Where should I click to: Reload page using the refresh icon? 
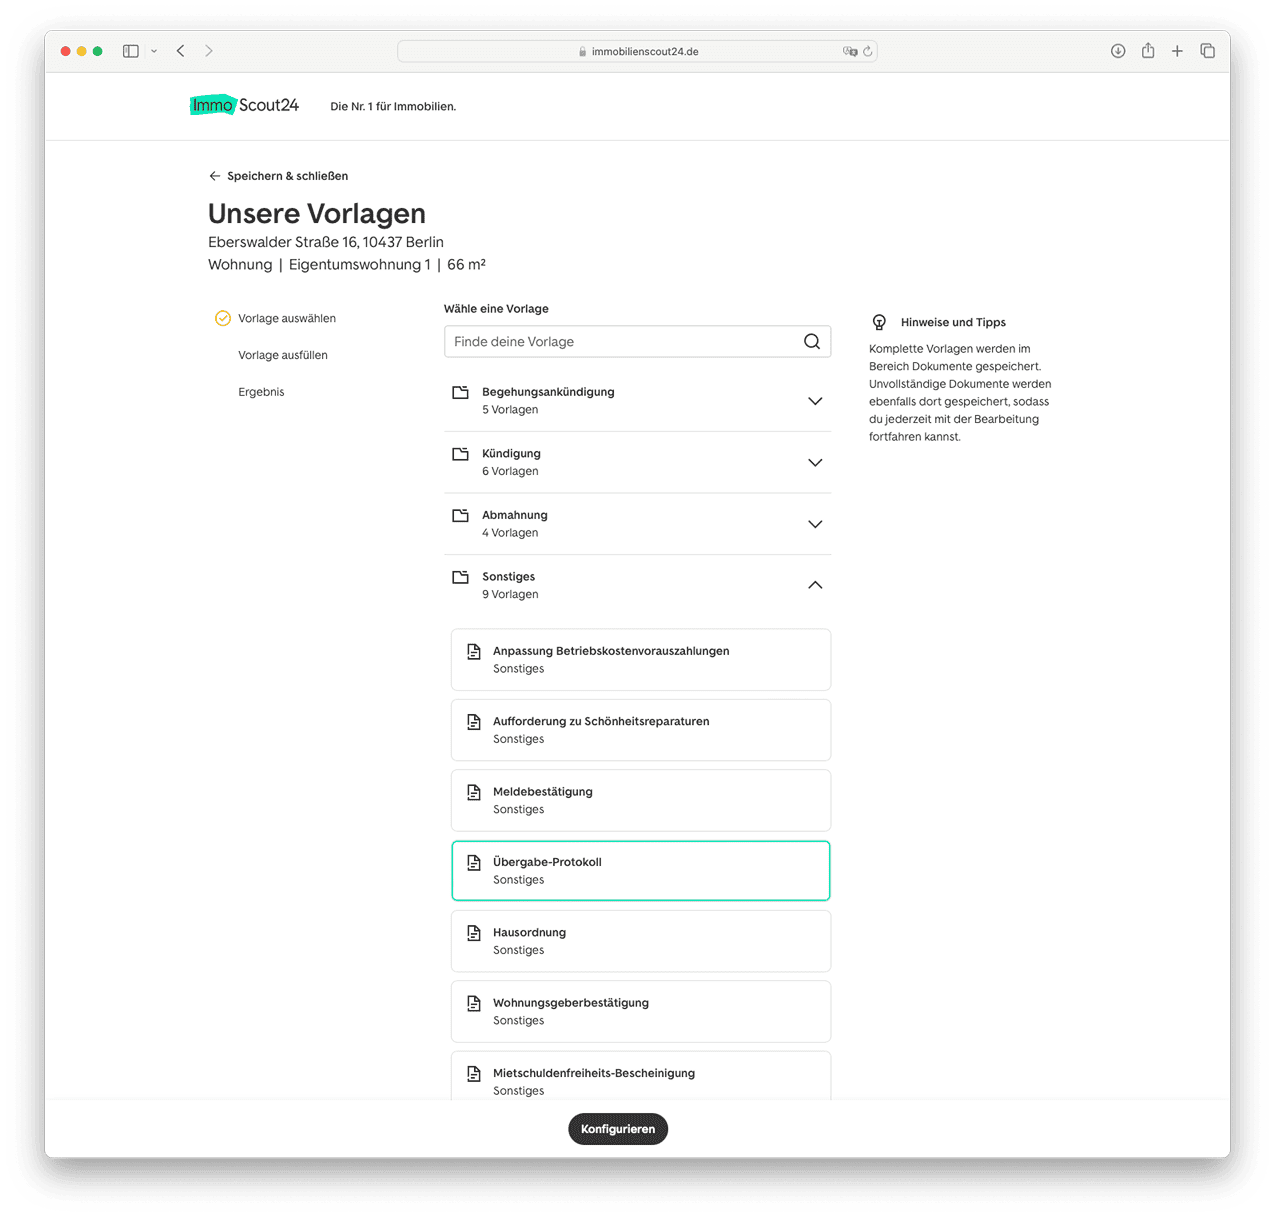click(867, 52)
